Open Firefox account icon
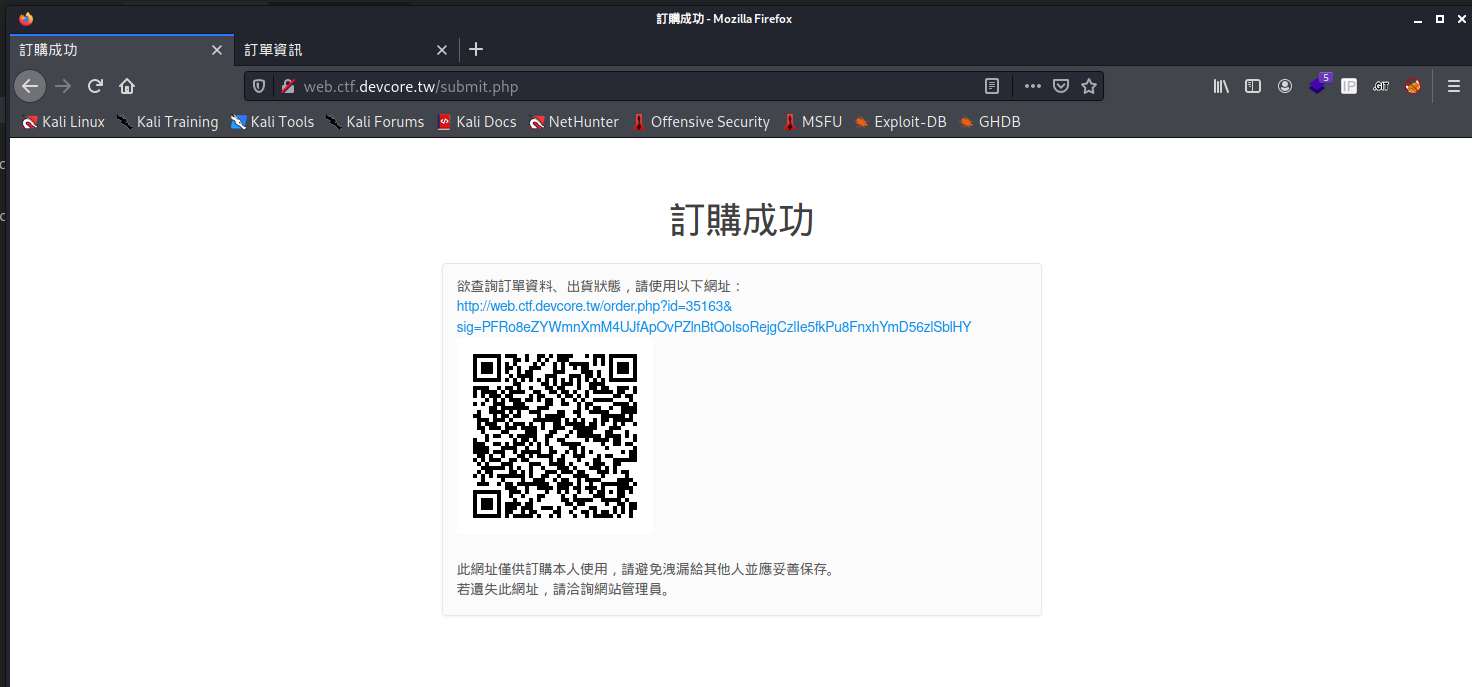This screenshot has width=1472, height=687. pyautogui.click(x=1285, y=86)
